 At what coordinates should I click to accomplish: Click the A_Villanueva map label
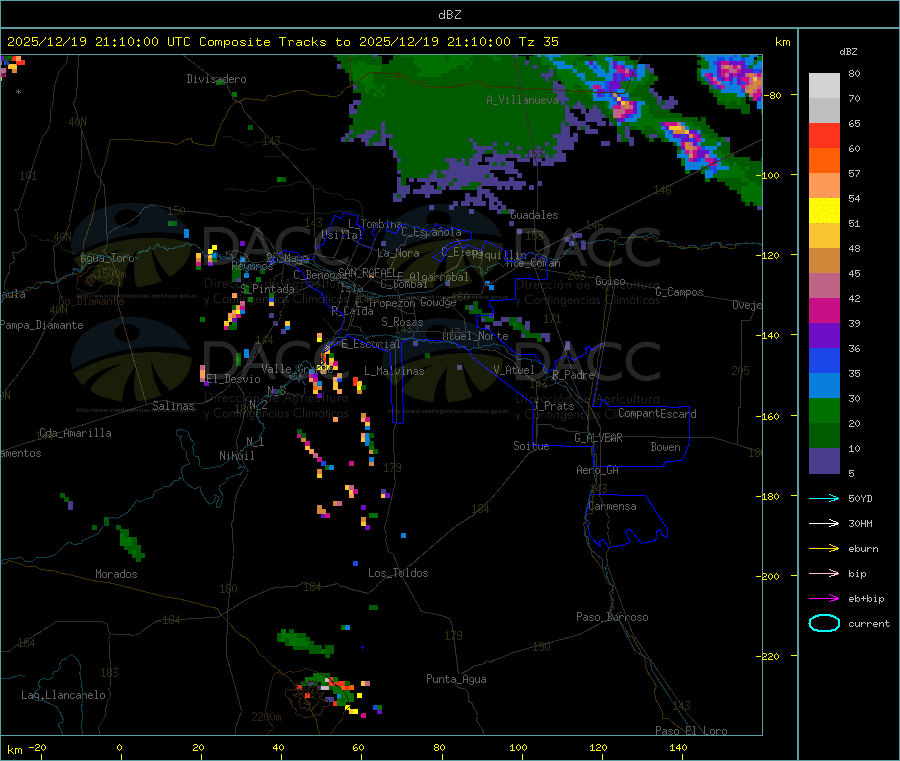coord(522,100)
